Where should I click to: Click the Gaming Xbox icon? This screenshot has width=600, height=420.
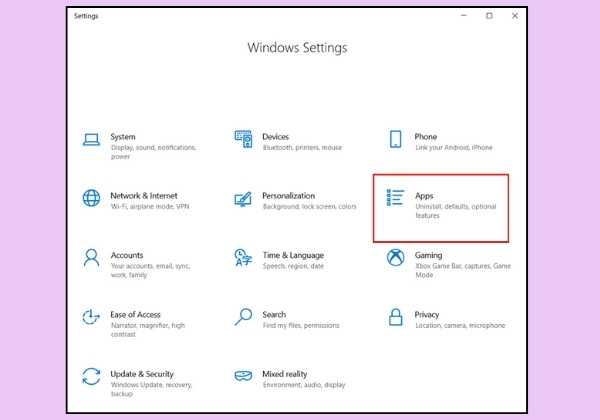tap(395, 257)
